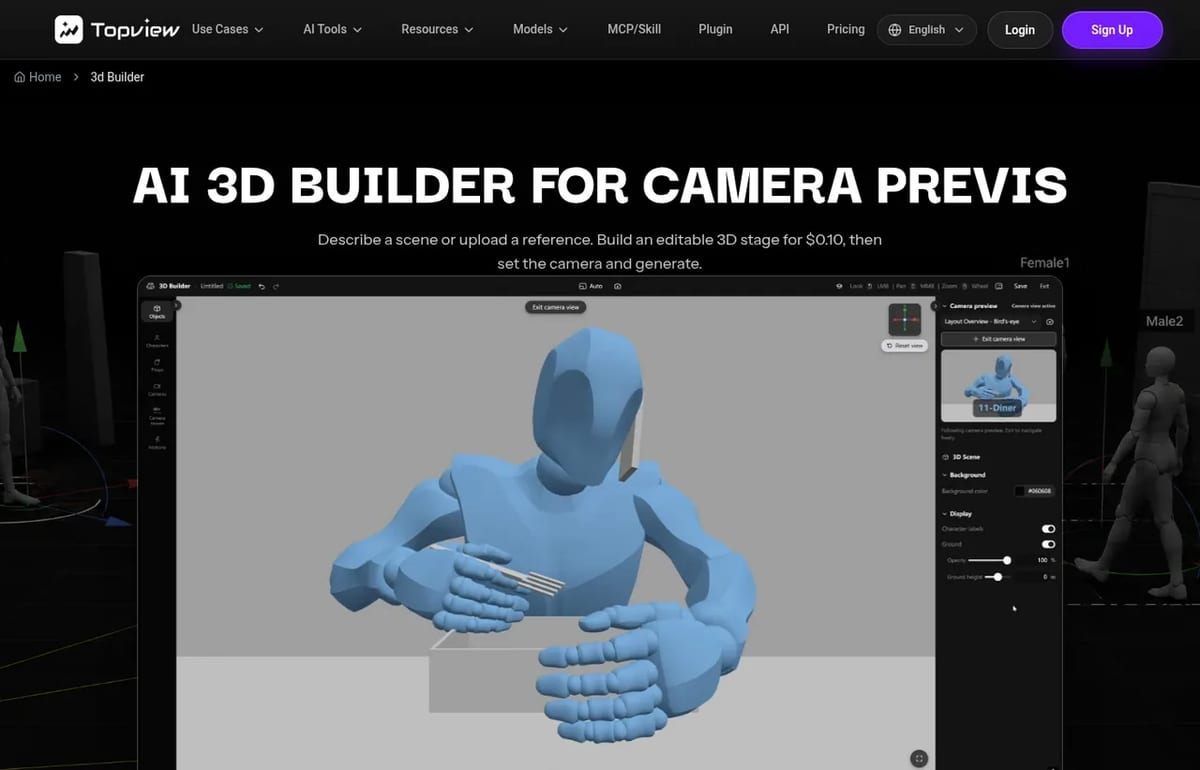Click the camera icon beside layout dropdown
Viewport: 1200px width, 770px height.
[x=1050, y=322]
